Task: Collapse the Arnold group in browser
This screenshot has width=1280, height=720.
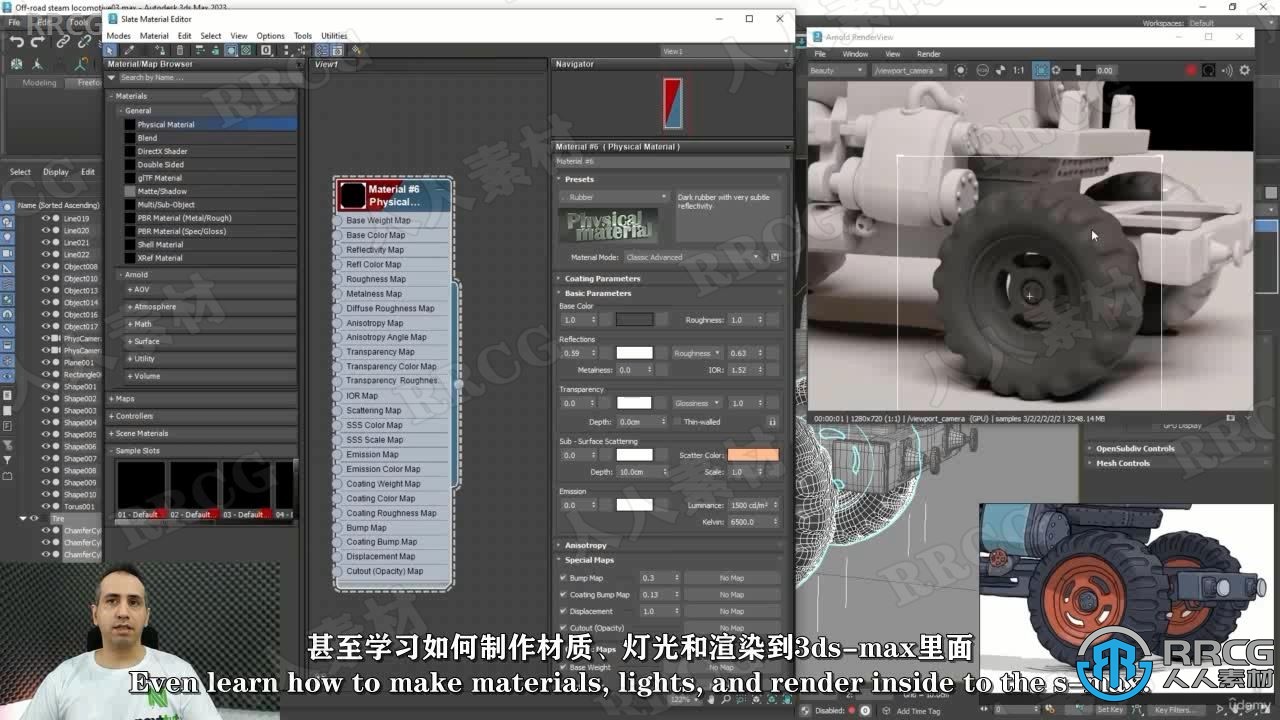Action: click(x=136, y=274)
